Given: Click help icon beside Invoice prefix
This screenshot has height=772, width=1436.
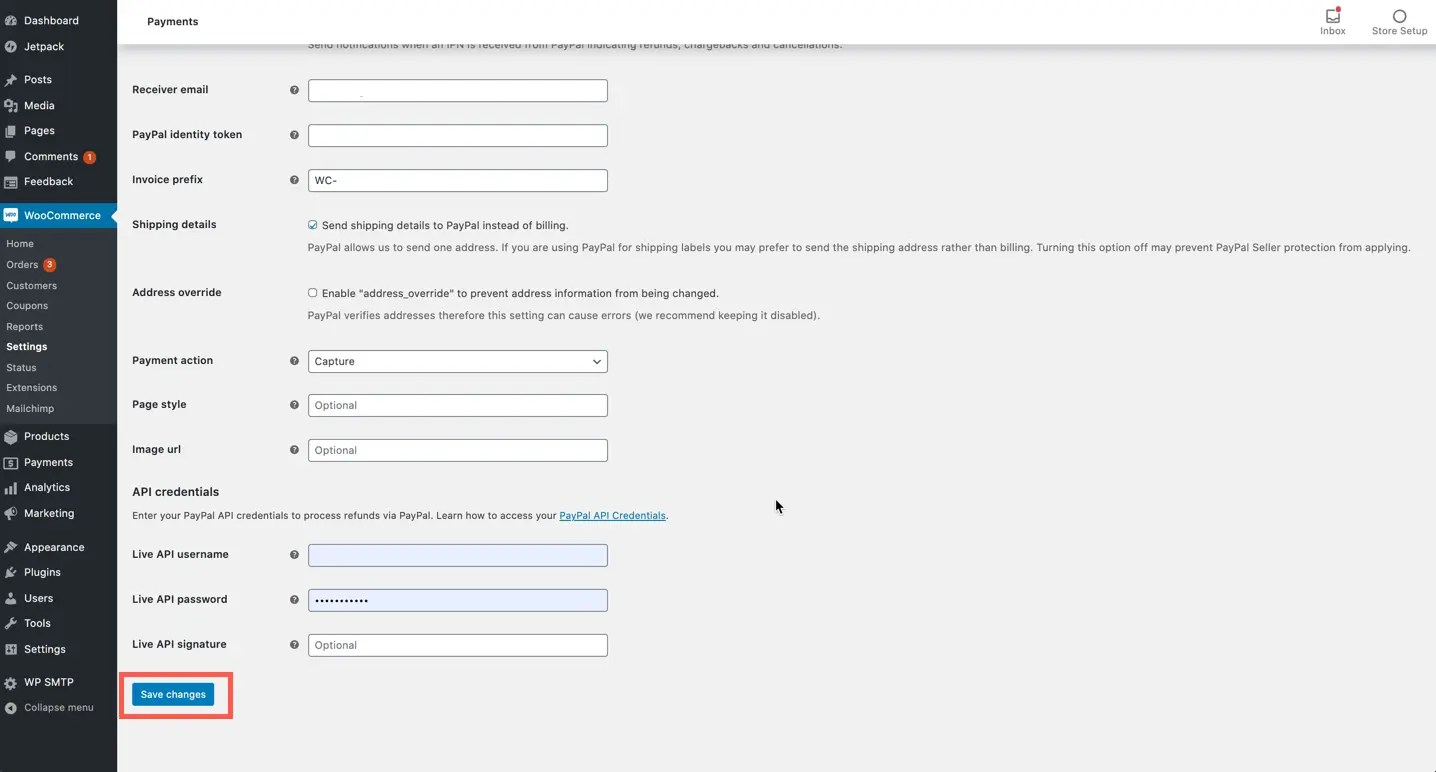Looking at the screenshot, I should 294,180.
